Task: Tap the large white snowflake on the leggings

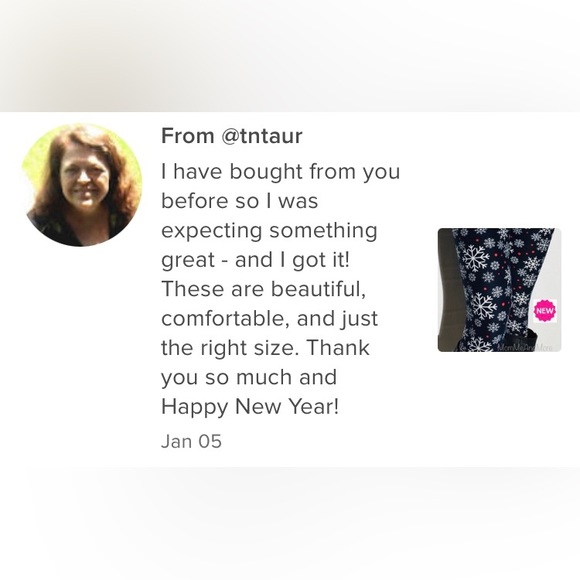Action: [x=474, y=258]
